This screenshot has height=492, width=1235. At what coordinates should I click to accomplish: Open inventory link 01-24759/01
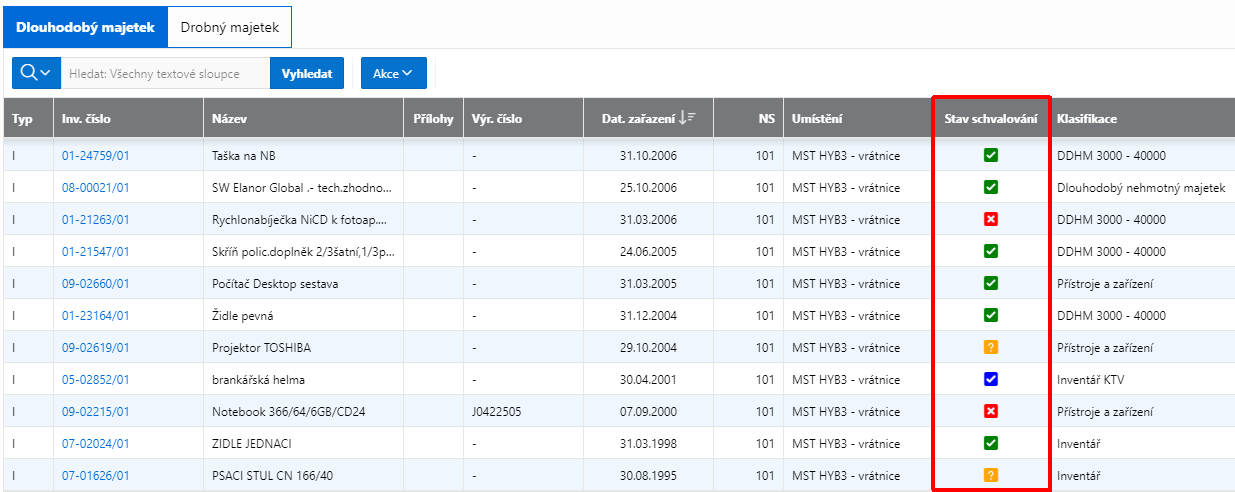[95, 156]
